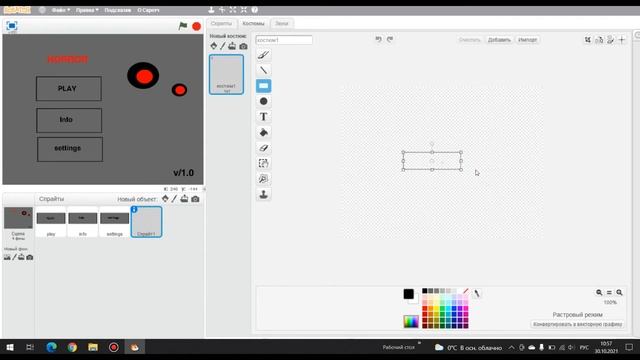
Task: Choose new sprite from library icon
Action: pyautogui.click(x=165, y=199)
